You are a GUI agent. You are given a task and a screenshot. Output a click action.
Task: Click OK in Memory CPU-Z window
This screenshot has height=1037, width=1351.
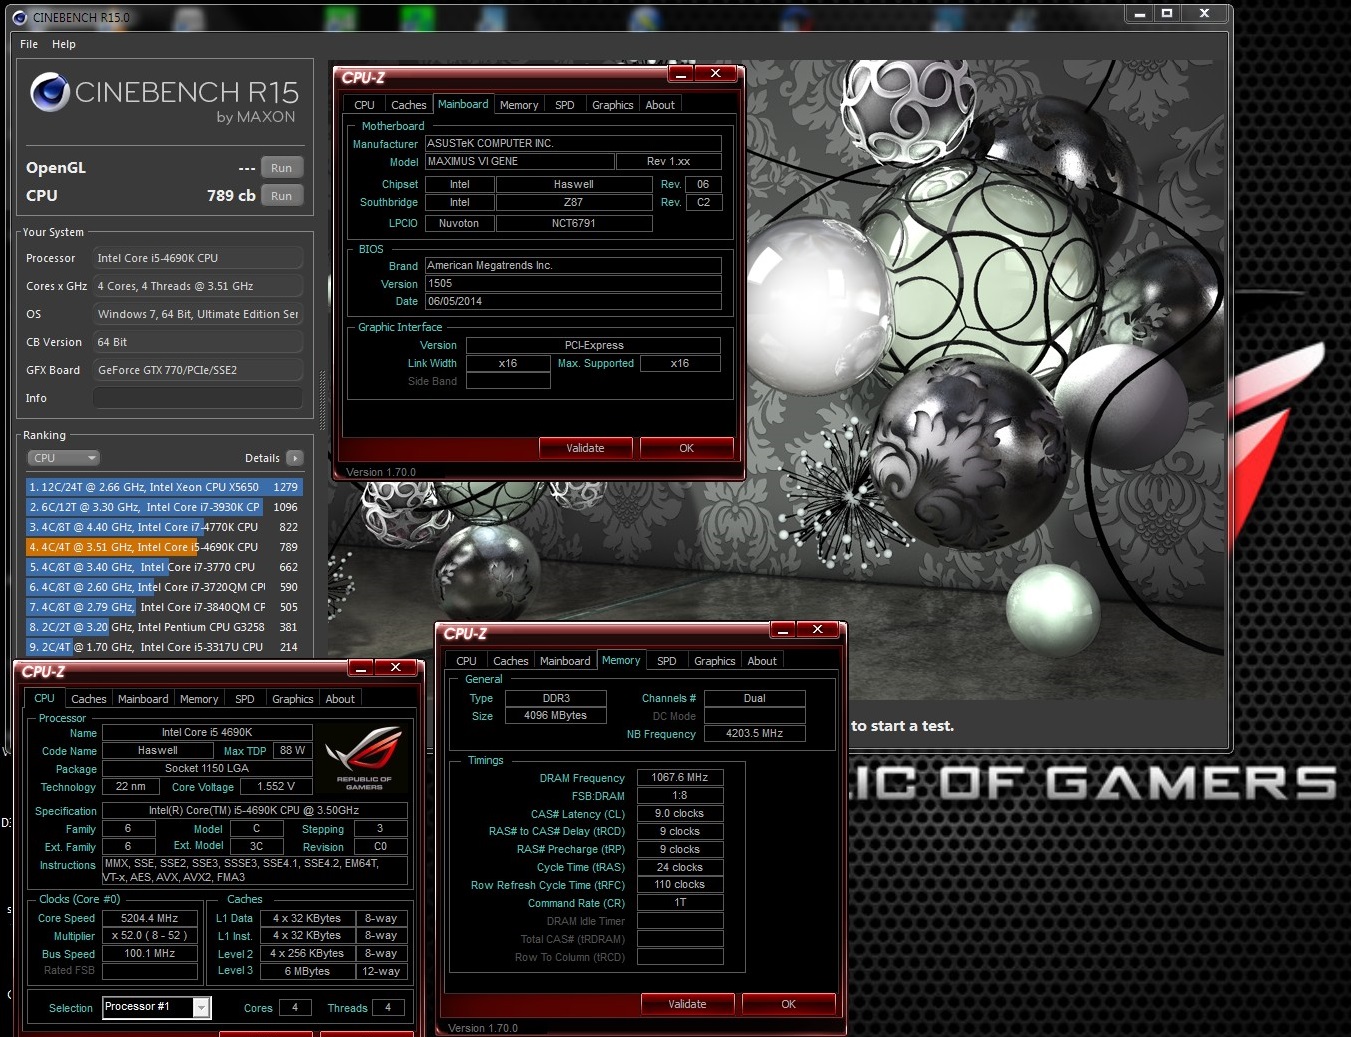point(788,1004)
